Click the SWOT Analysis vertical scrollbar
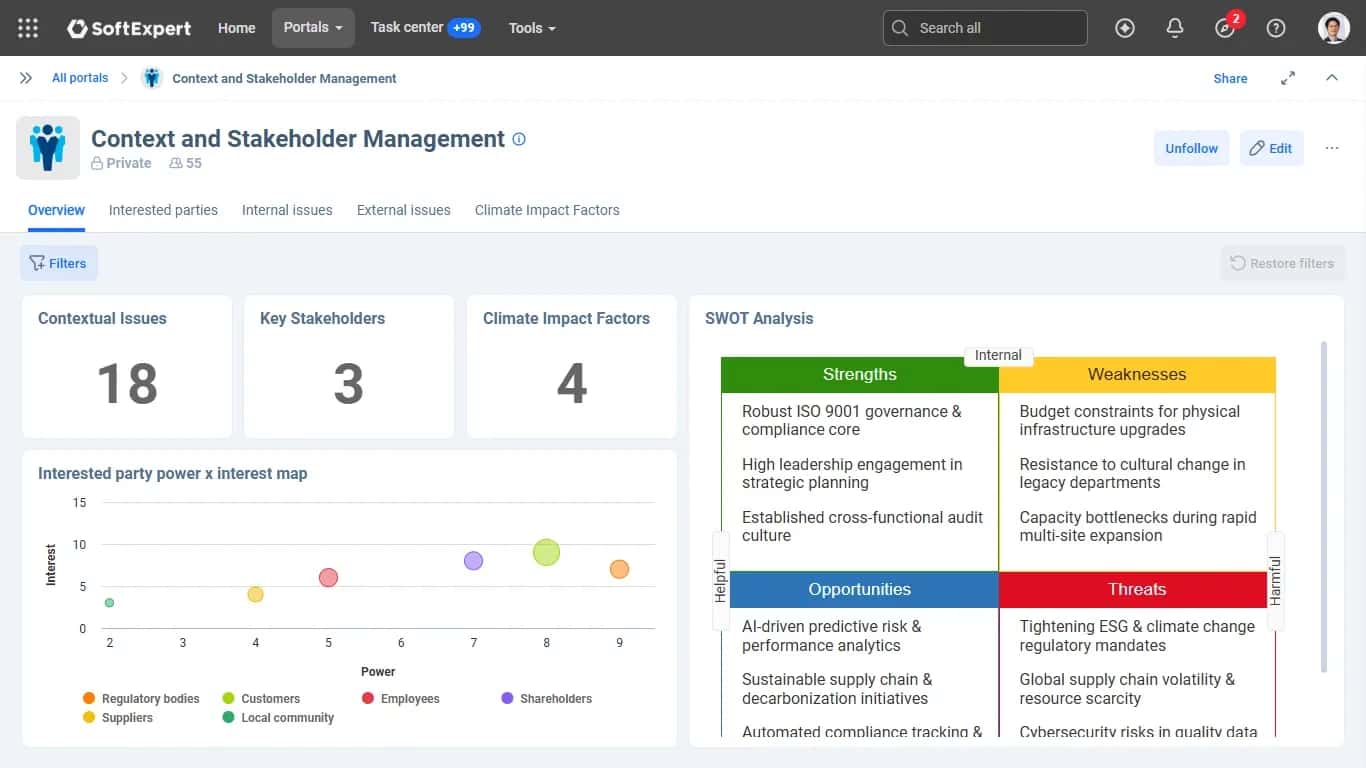Screen dimensions: 1366x768 [x=1325, y=507]
